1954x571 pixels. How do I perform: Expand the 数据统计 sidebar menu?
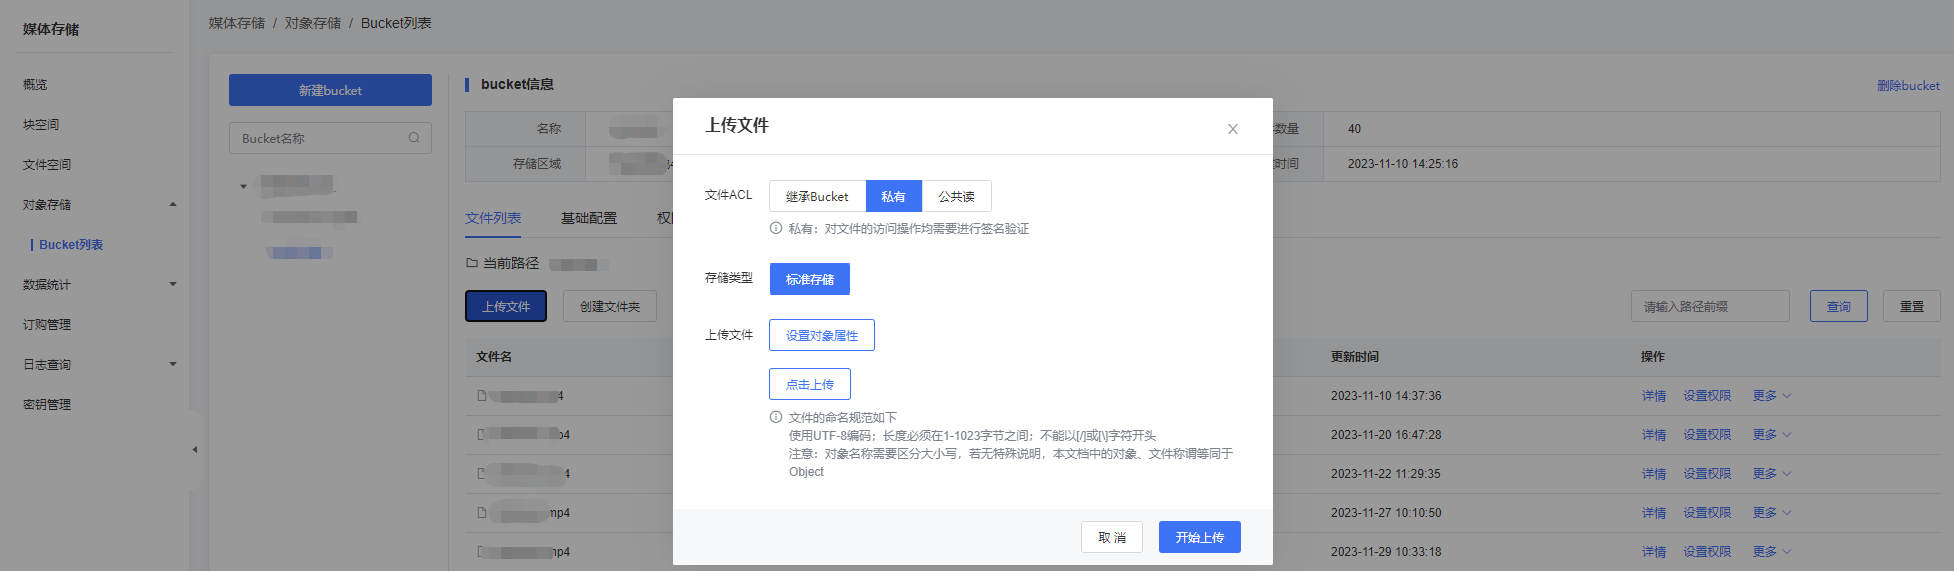coord(173,285)
